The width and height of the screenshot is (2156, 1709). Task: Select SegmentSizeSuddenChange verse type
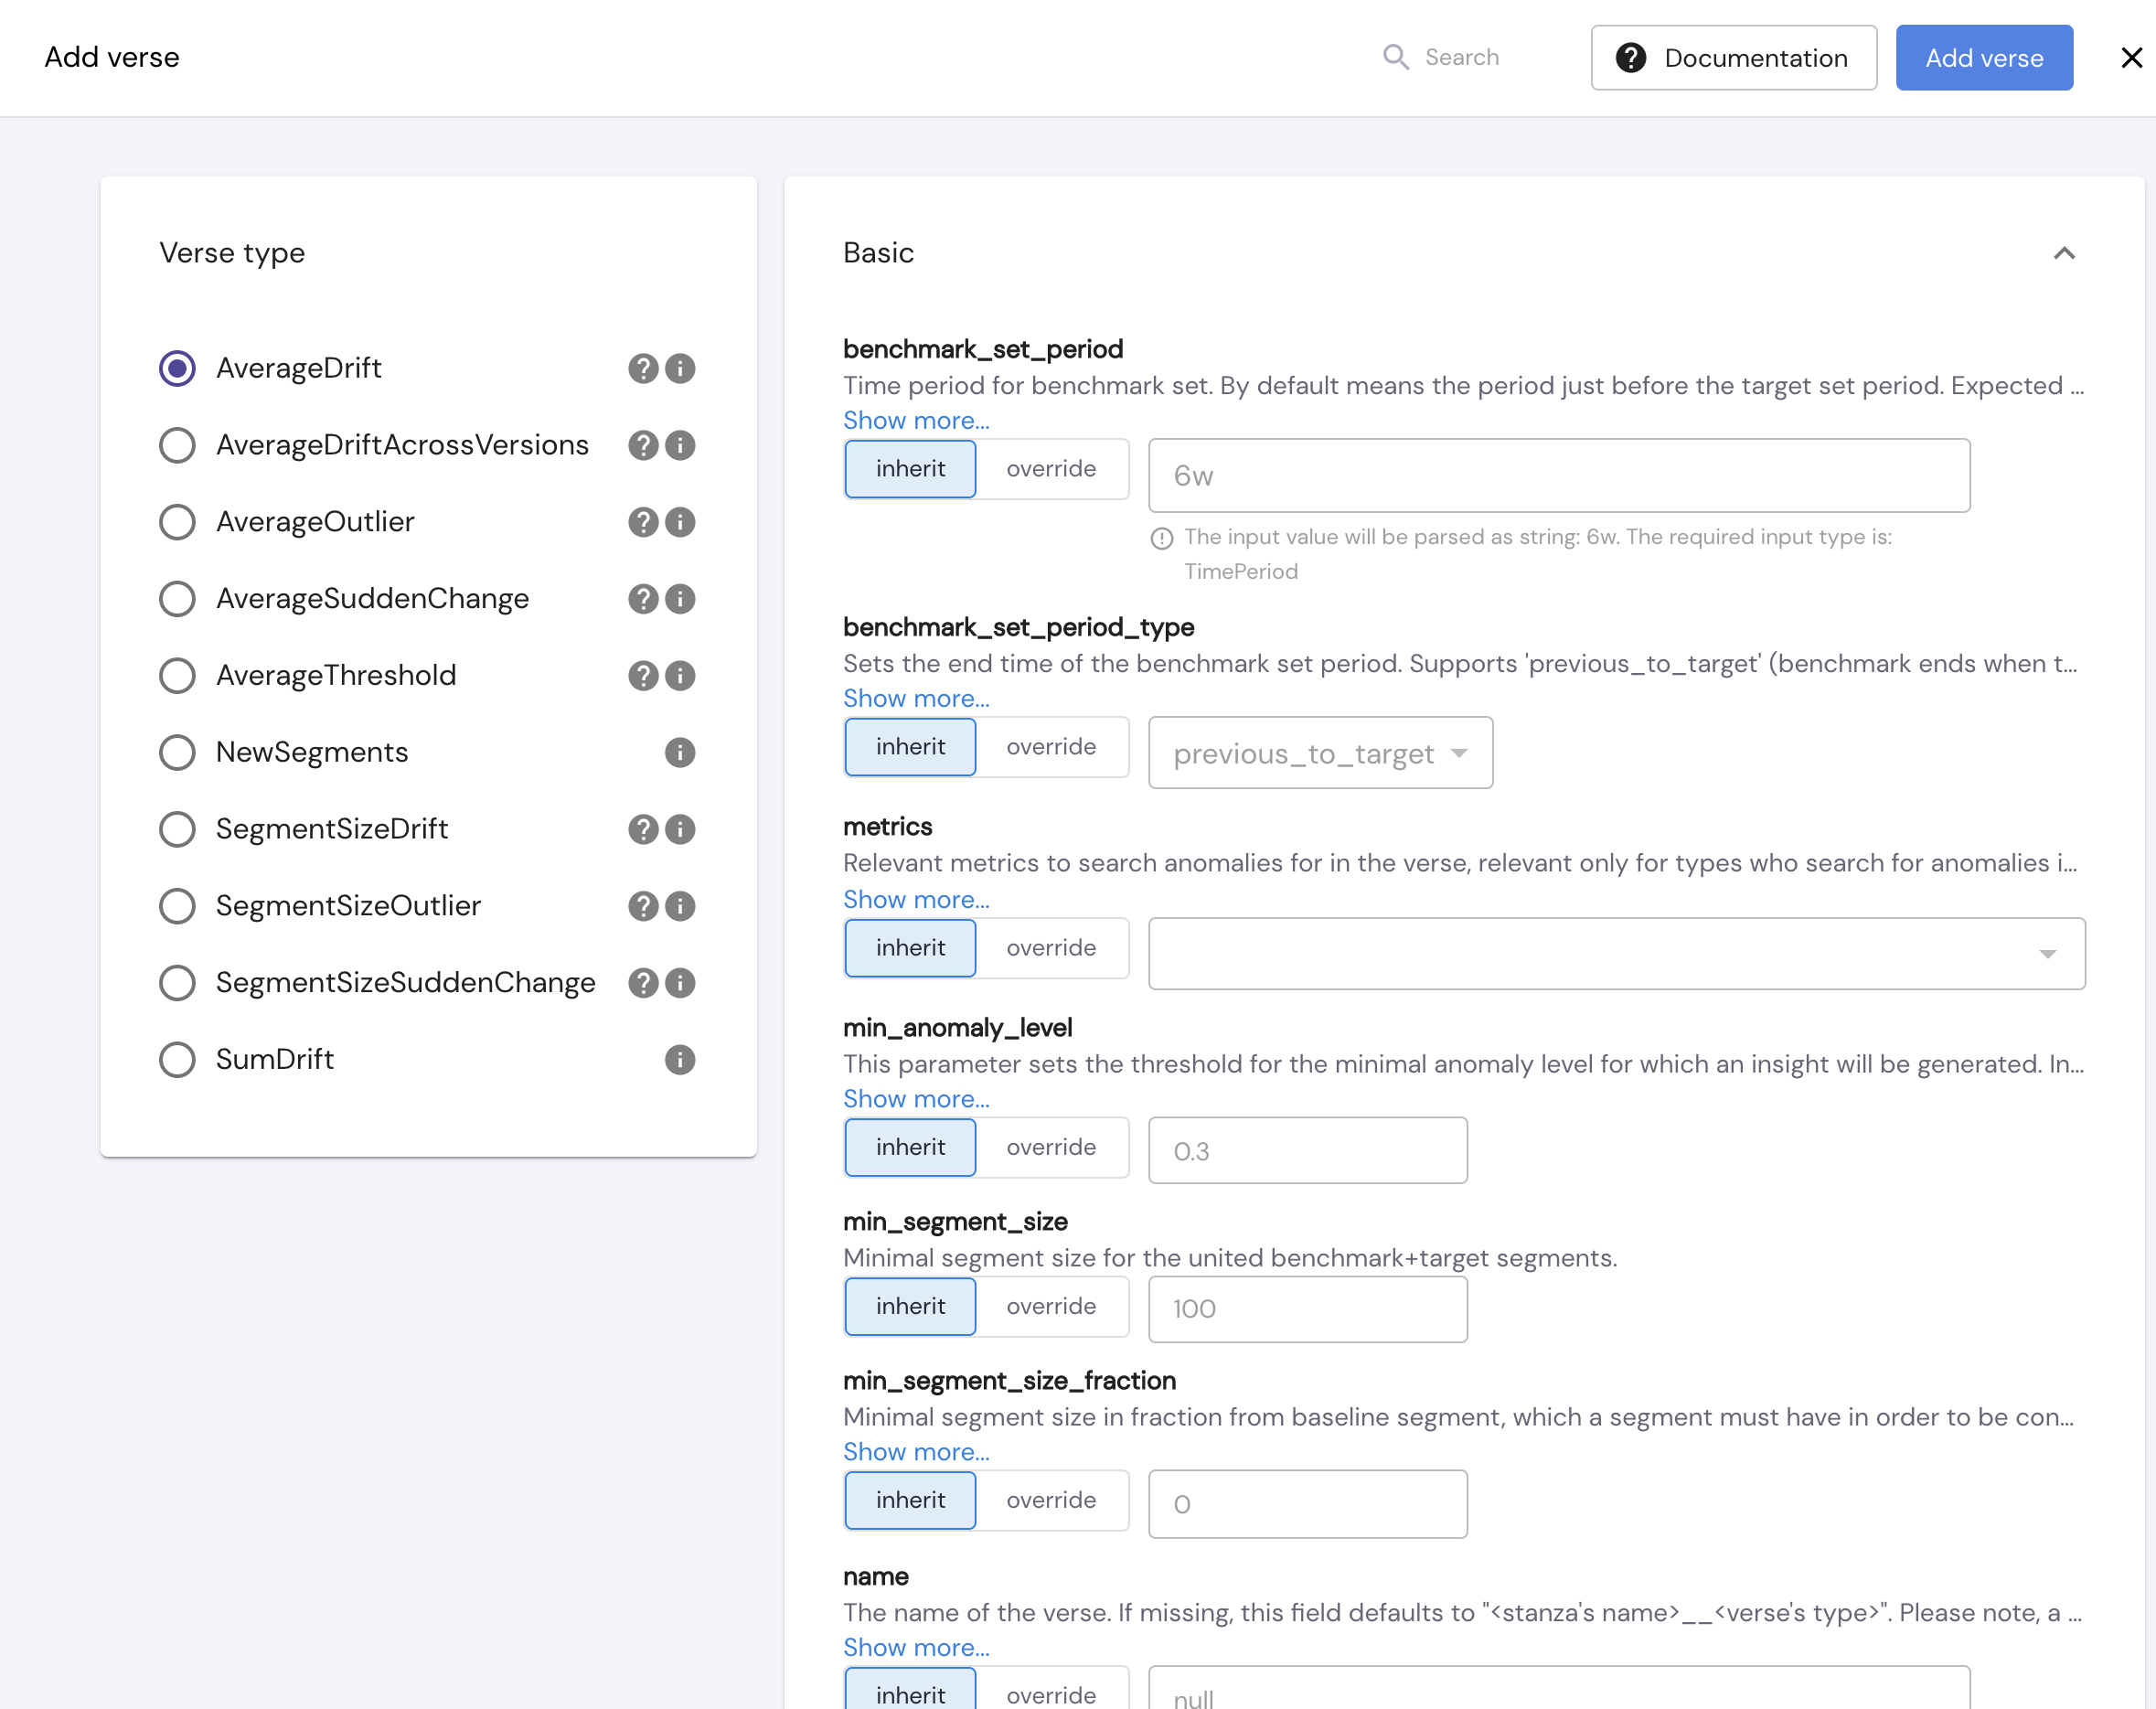(177, 982)
